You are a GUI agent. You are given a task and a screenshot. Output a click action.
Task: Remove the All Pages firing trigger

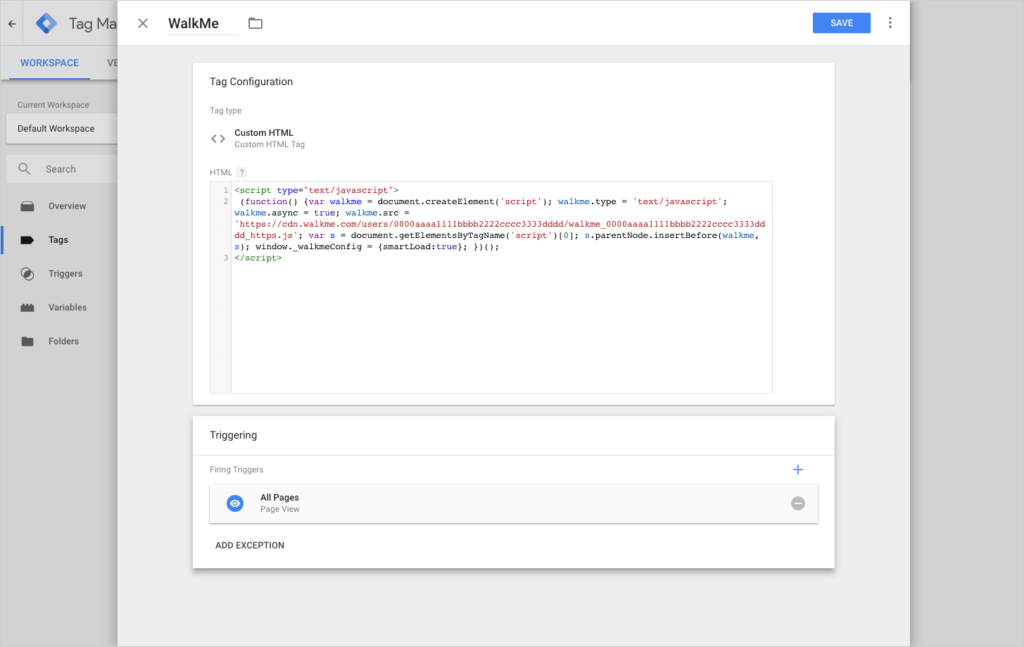coord(798,503)
